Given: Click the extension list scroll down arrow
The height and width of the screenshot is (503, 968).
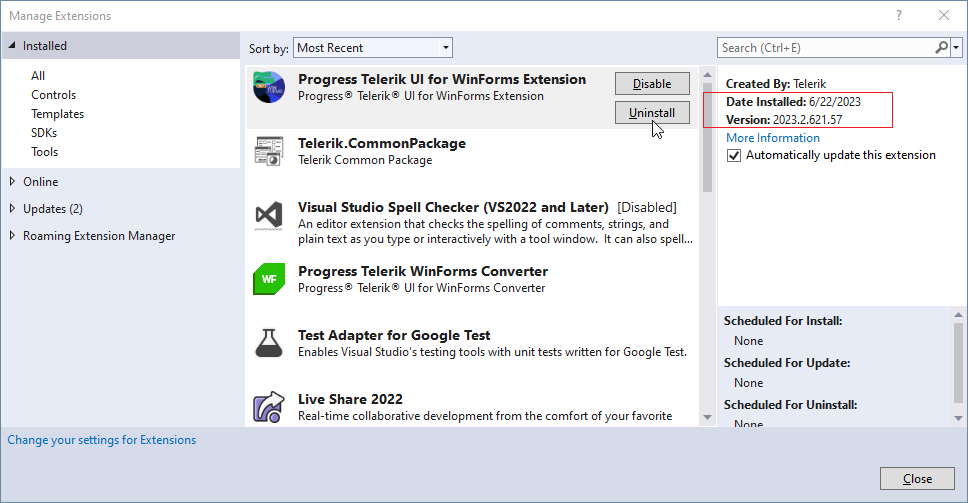Looking at the screenshot, I should pos(707,418).
